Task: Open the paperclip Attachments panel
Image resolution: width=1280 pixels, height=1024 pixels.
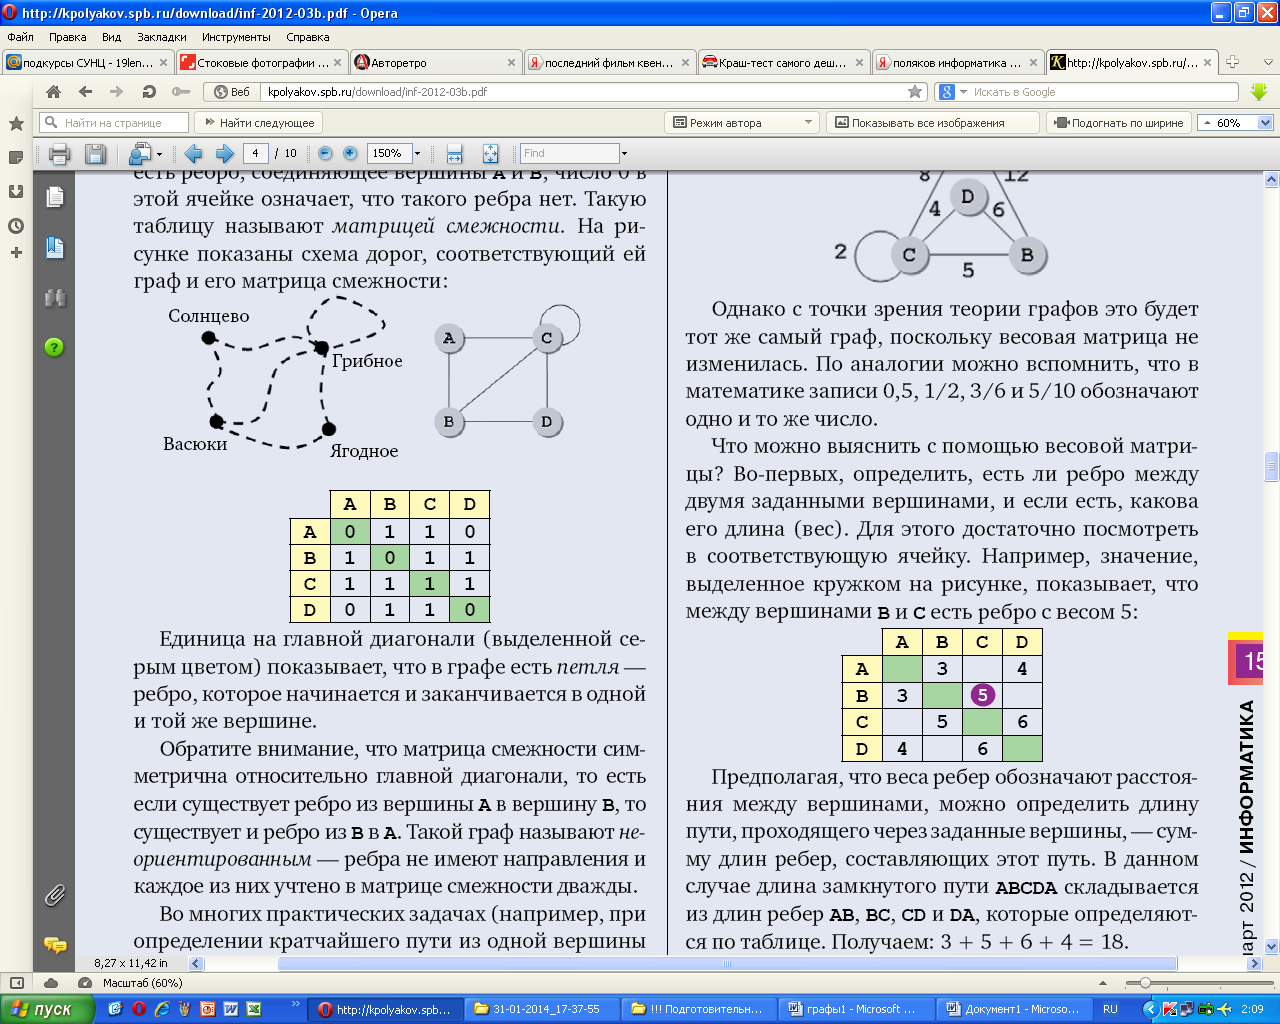Action: (55, 895)
